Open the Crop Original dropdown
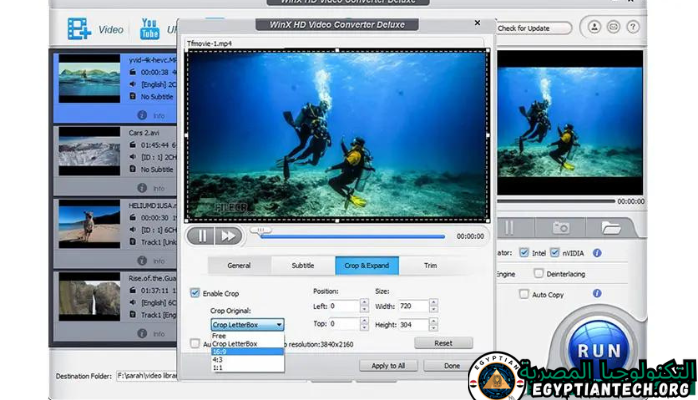Image resolution: width=698 pixels, height=400 pixels. click(x=247, y=324)
